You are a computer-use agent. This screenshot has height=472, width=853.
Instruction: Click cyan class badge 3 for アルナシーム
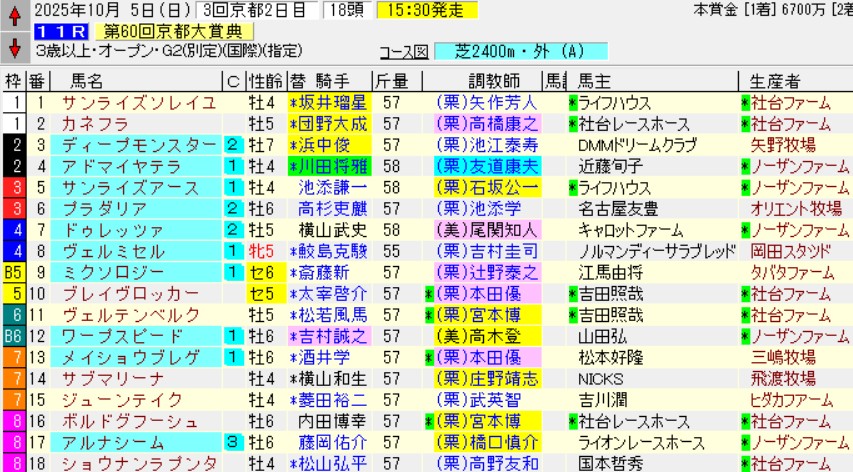[x=231, y=441]
